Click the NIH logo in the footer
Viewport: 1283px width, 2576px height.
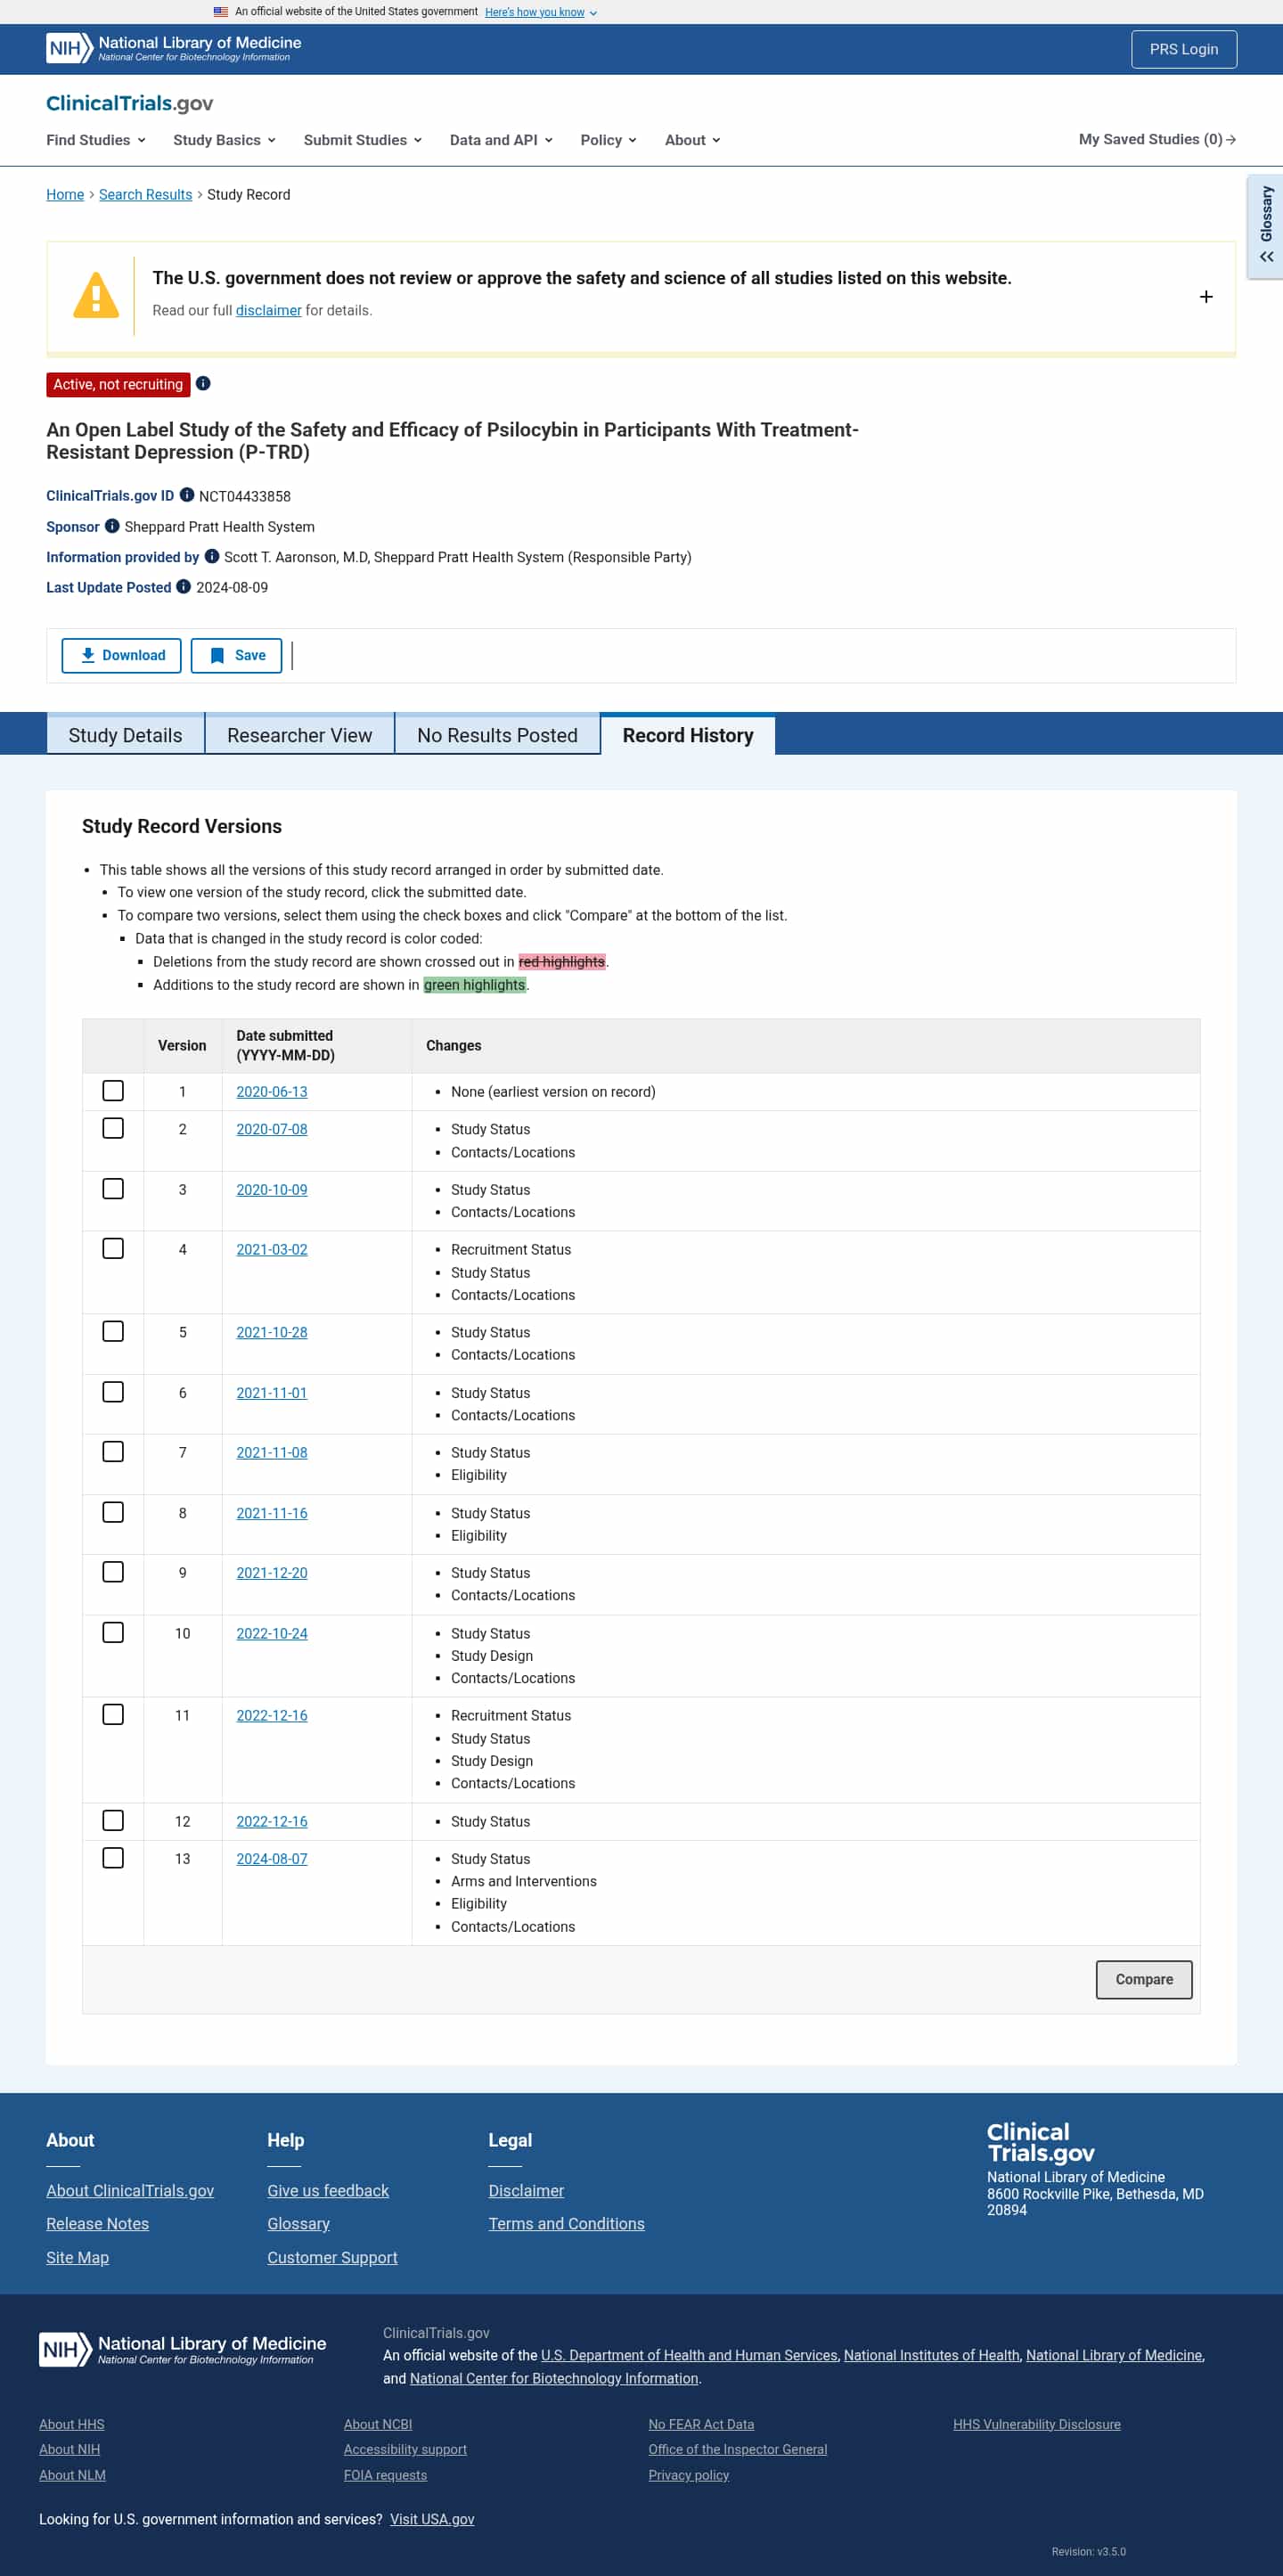182,2349
